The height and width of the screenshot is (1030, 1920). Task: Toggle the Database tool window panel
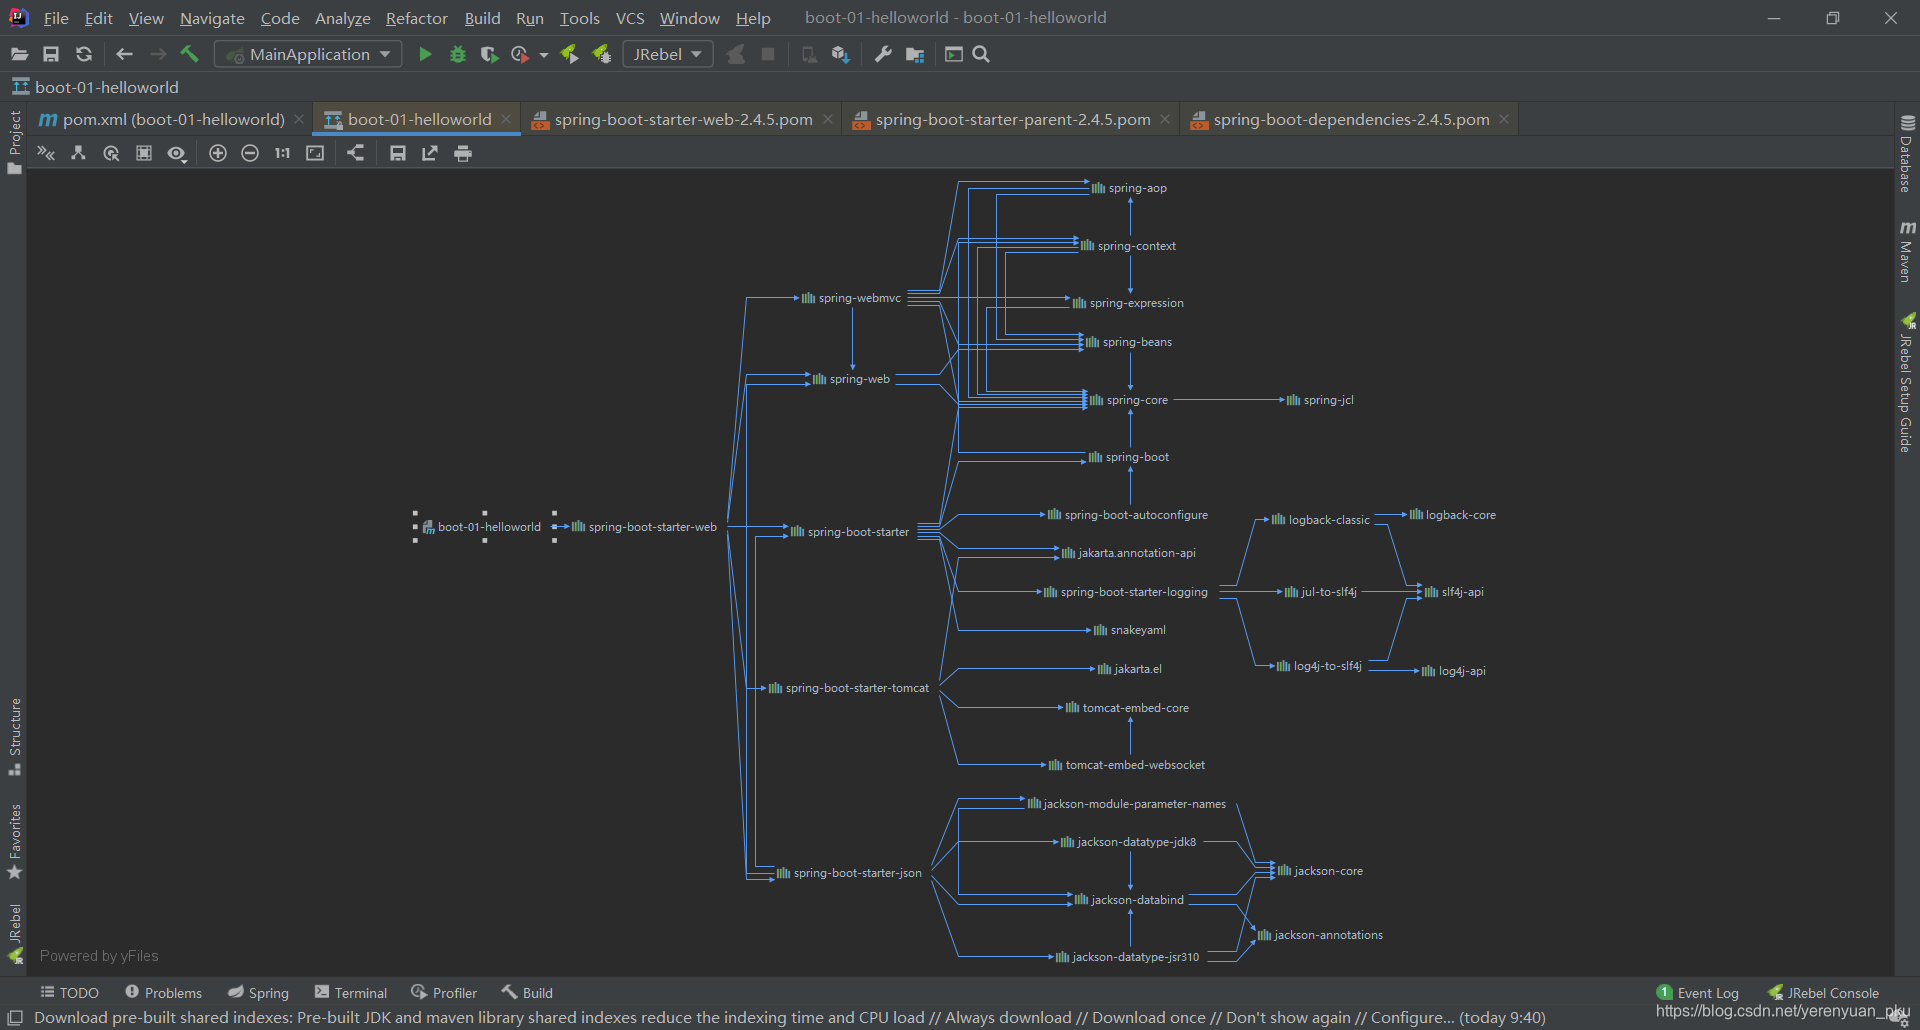click(x=1907, y=153)
